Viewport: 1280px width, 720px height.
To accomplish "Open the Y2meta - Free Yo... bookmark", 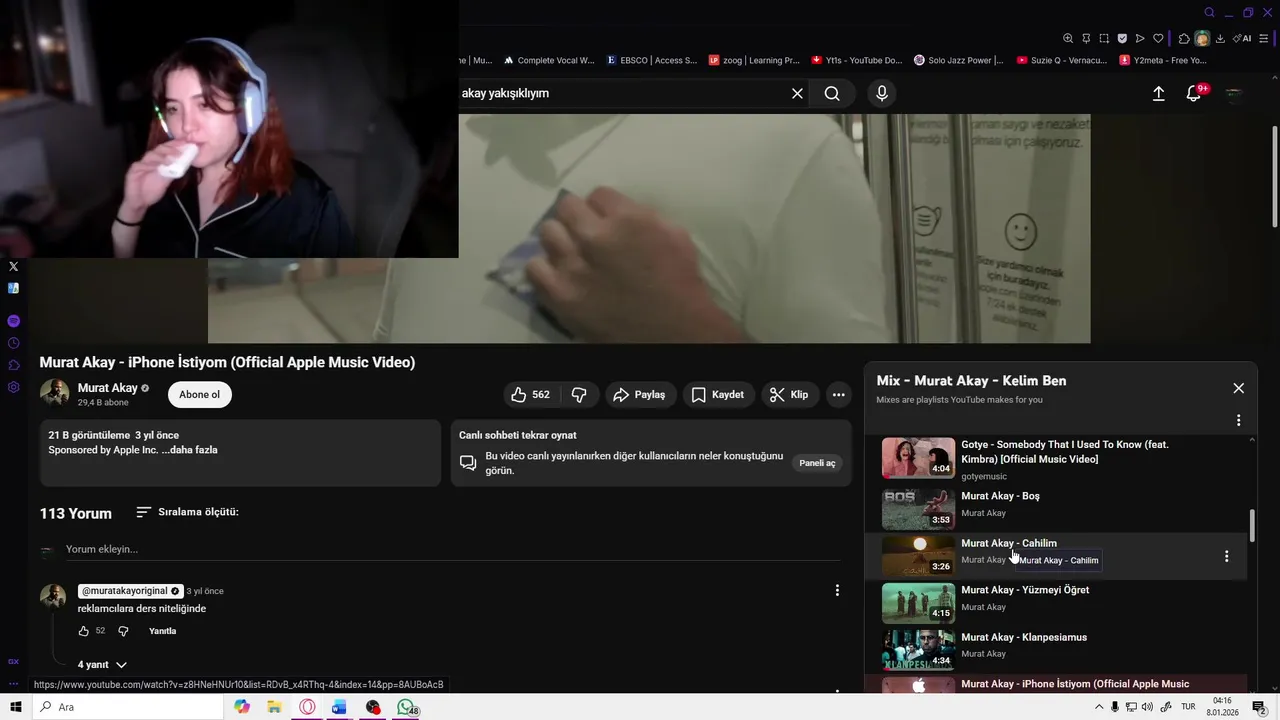I will [1163, 60].
